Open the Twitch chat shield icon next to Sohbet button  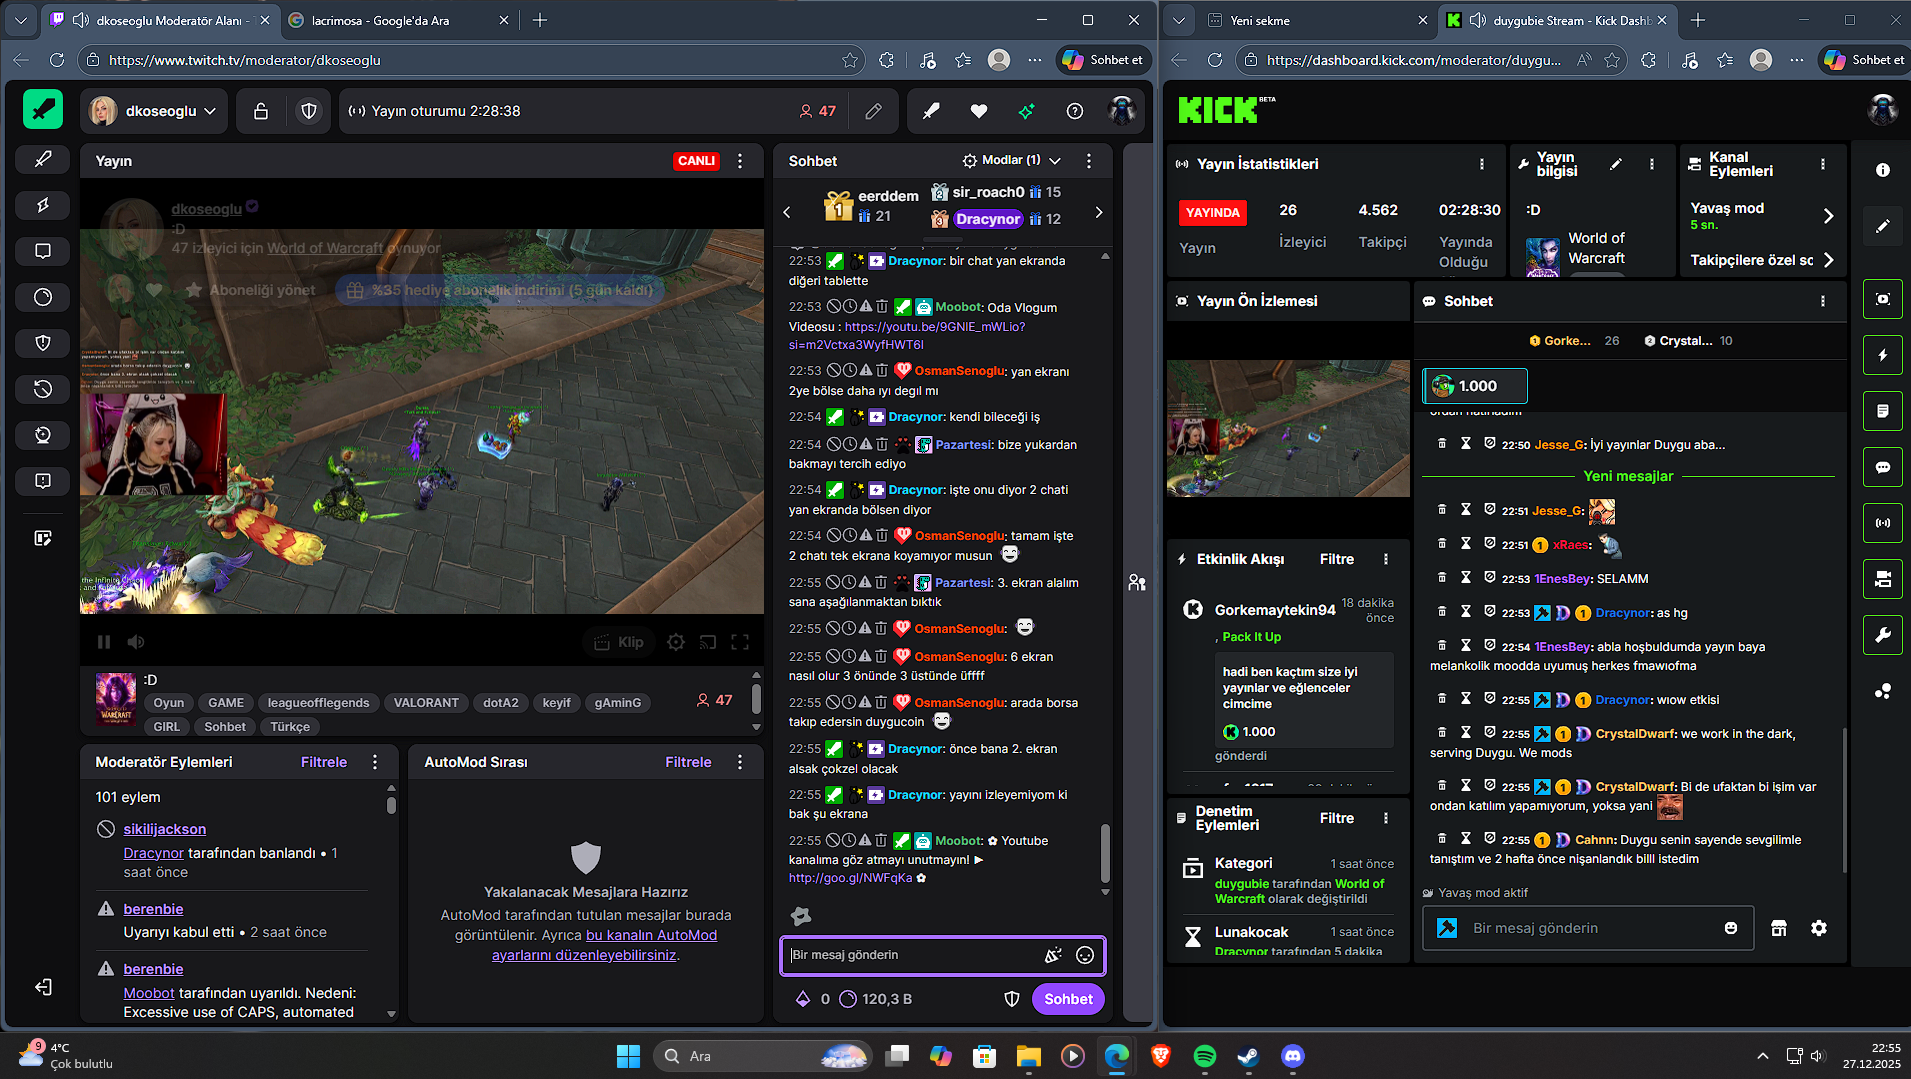coord(1012,999)
